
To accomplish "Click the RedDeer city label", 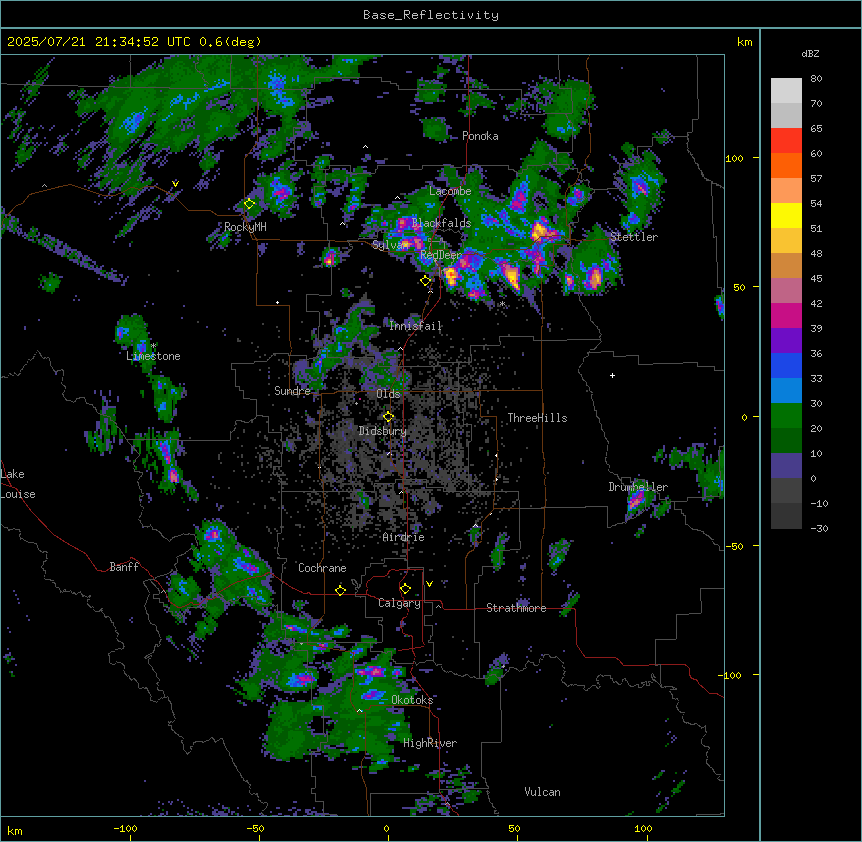I will click(441, 255).
